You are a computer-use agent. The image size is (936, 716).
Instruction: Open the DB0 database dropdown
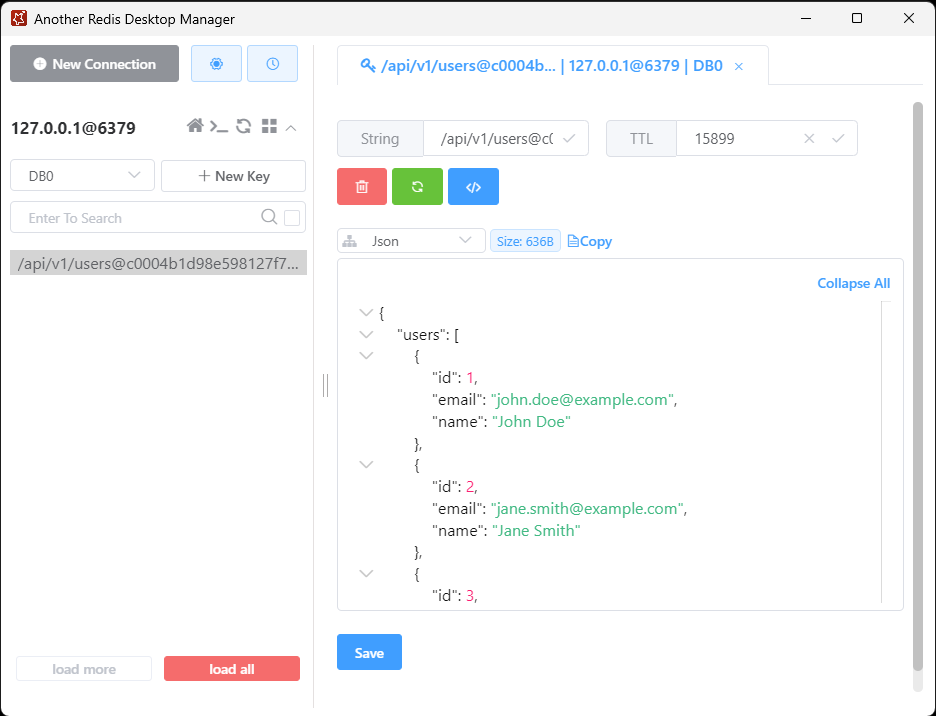point(82,176)
